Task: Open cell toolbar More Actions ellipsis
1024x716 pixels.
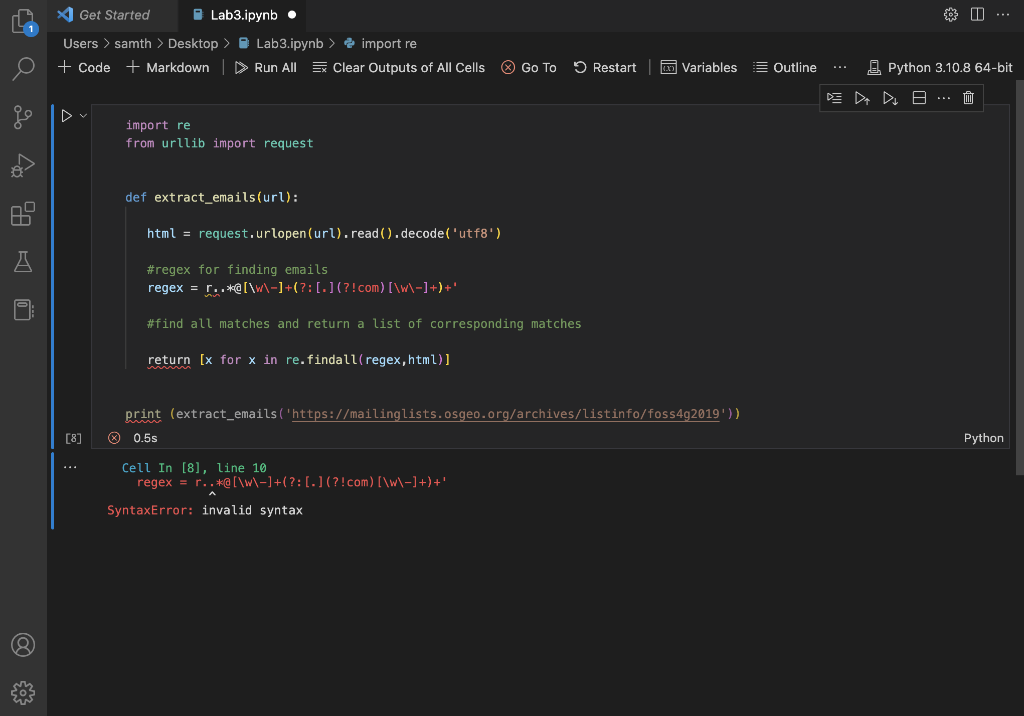Action: point(944,98)
